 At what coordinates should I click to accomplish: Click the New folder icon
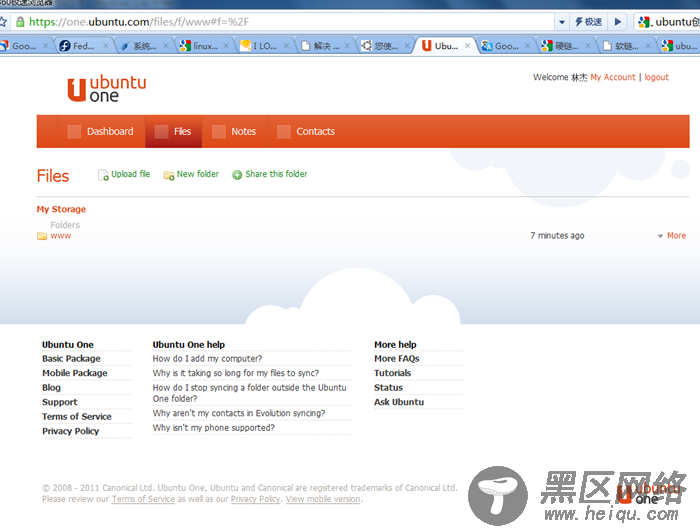click(169, 176)
